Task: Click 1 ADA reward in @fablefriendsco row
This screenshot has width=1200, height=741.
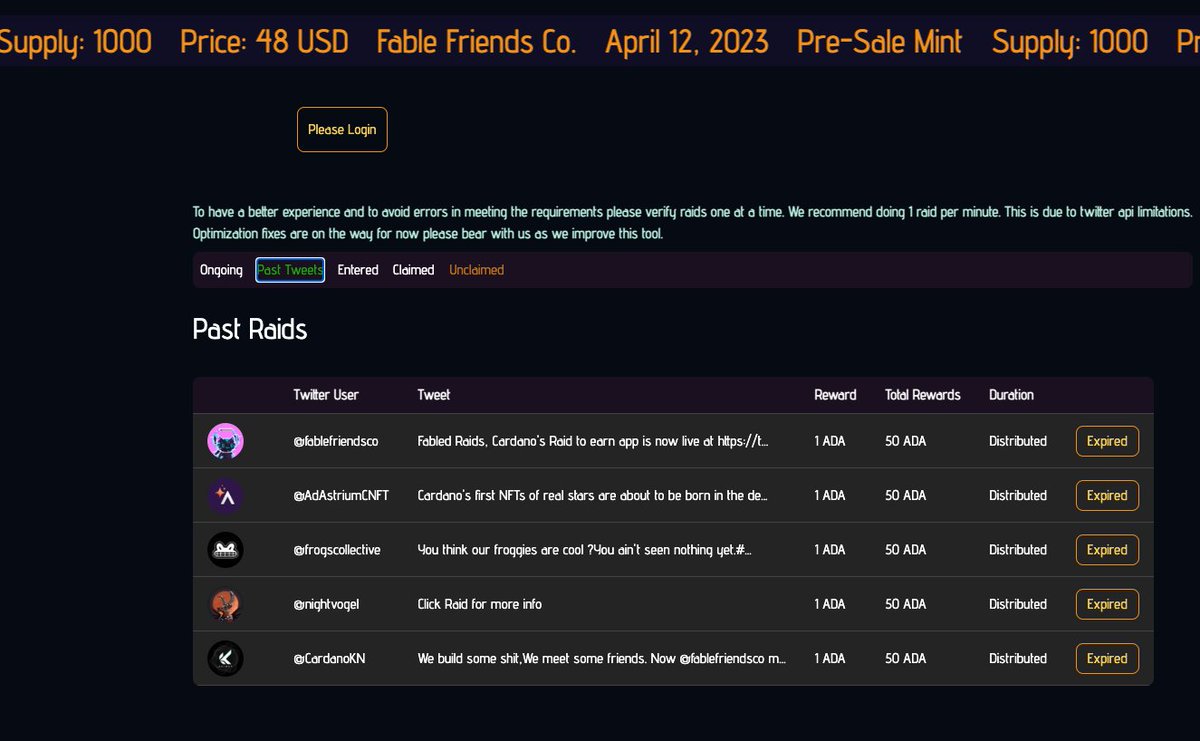Action: pos(830,441)
